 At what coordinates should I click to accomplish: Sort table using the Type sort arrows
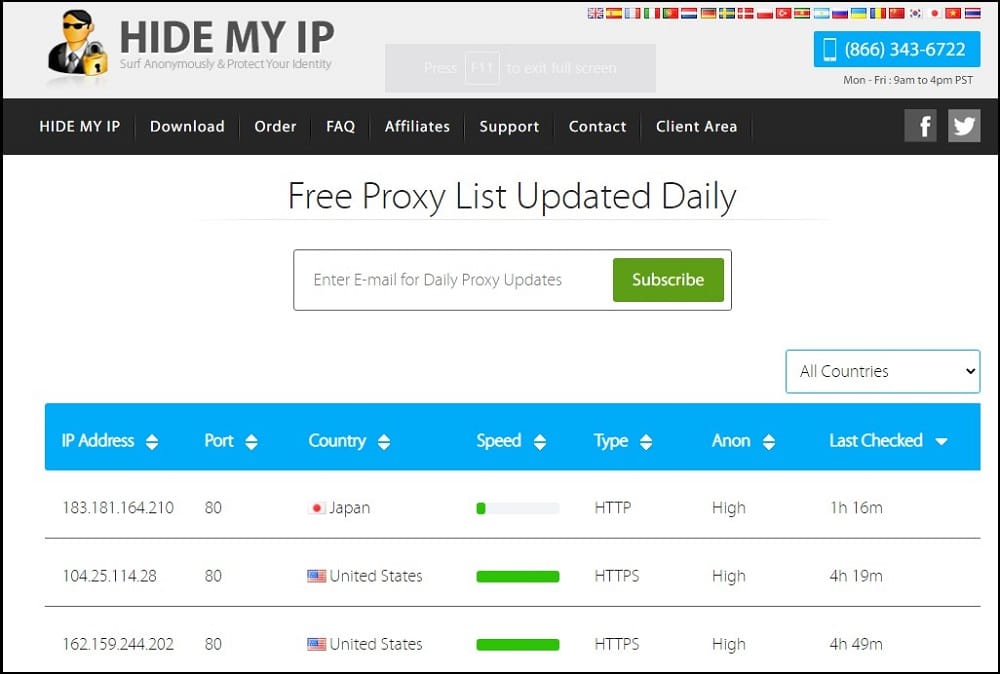pos(645,441)
